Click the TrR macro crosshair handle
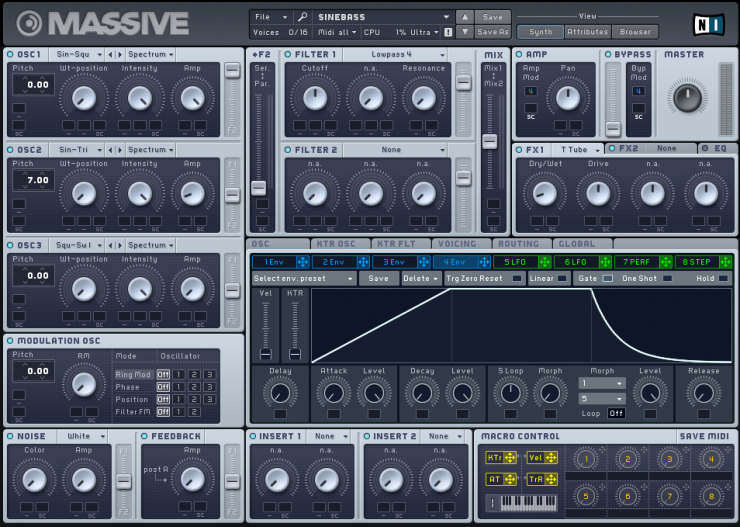This screenshot has width=740, height=527. click(551, 479)
